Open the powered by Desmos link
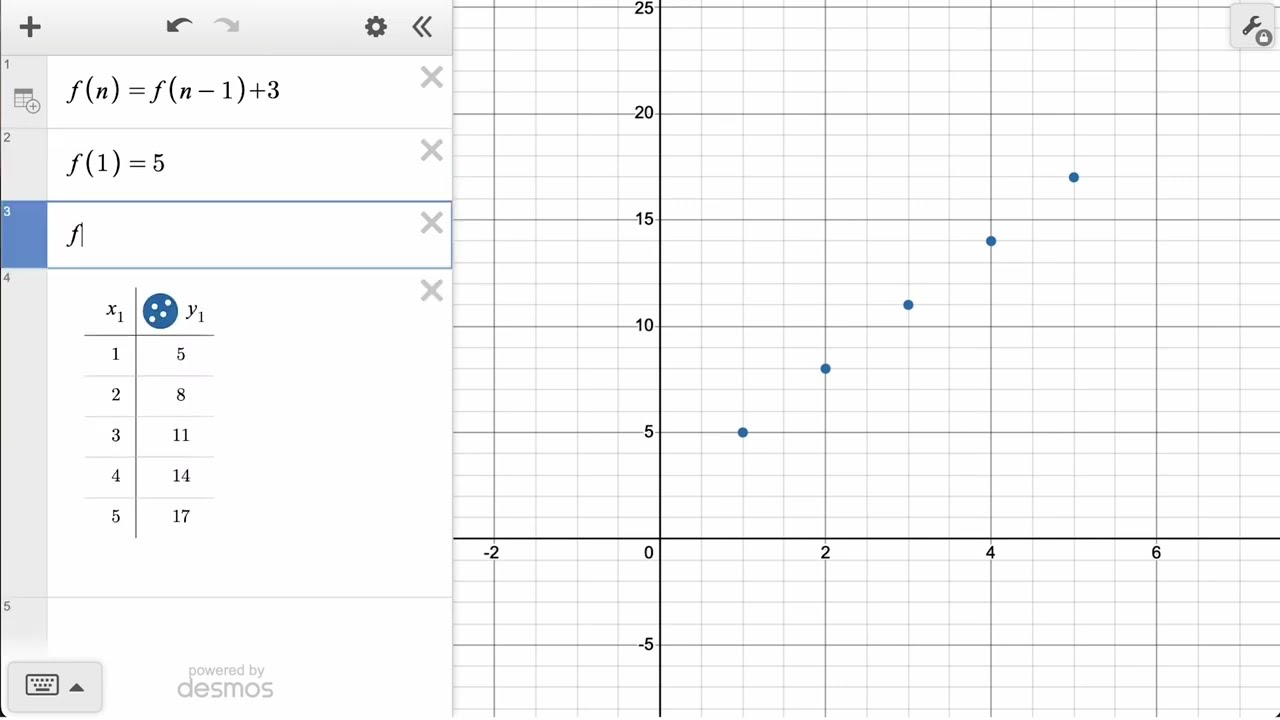The width and height of the screenshot is (1280, 720). (225, 682)
